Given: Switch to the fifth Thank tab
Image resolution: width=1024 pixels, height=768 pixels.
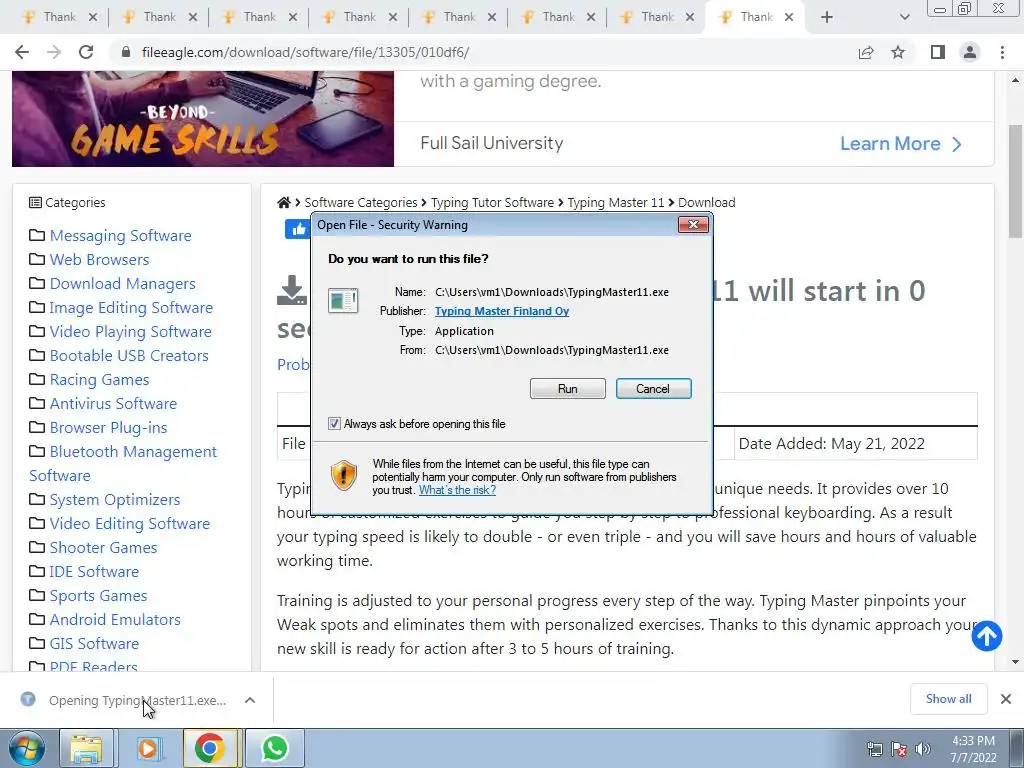Looking at the screenshot, I should pyautogui.click(x=459, y=17).
